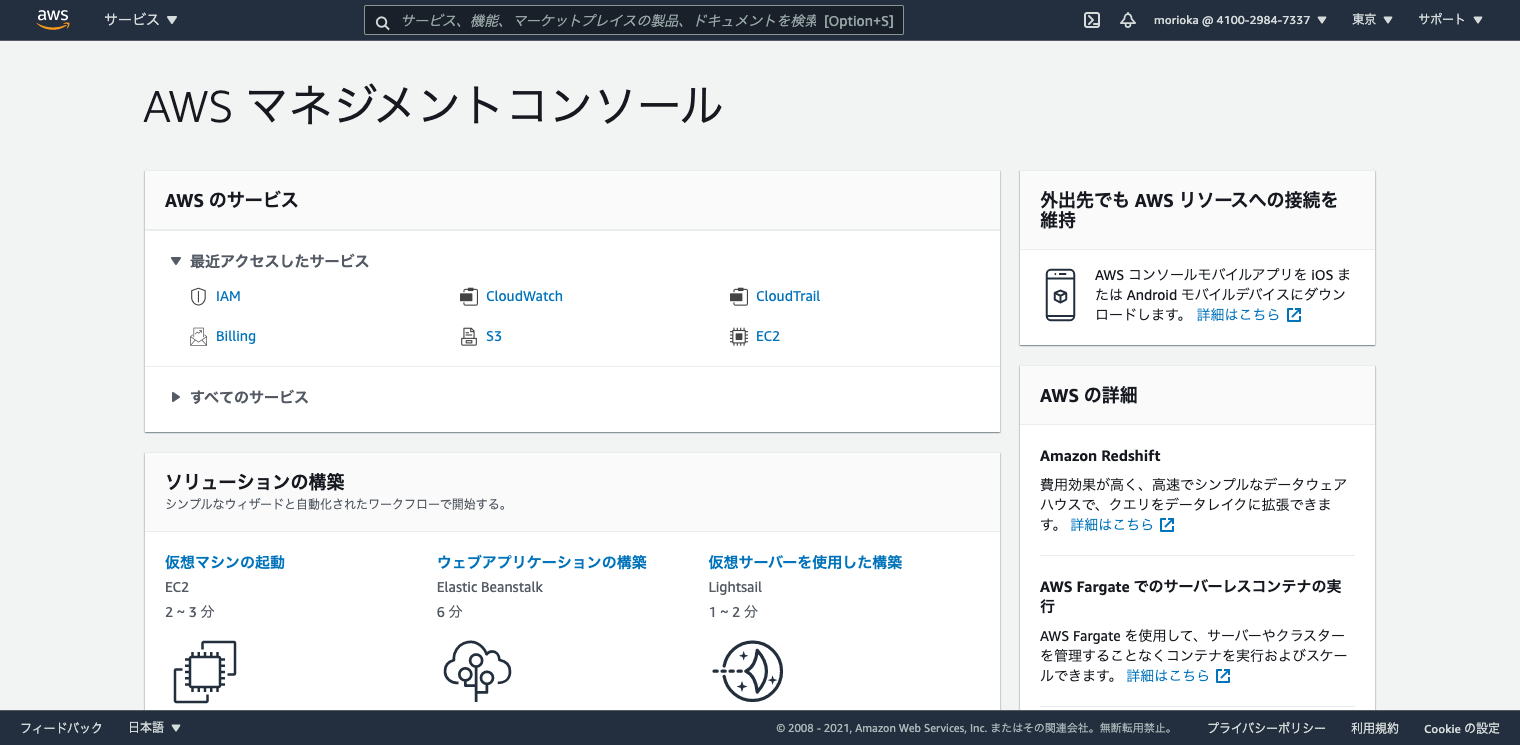The width and height of the screenshot is (1520, 745).
Task: Click the EC2 subtitle under 仮想マシンの起動
Action: coord(177,587)
